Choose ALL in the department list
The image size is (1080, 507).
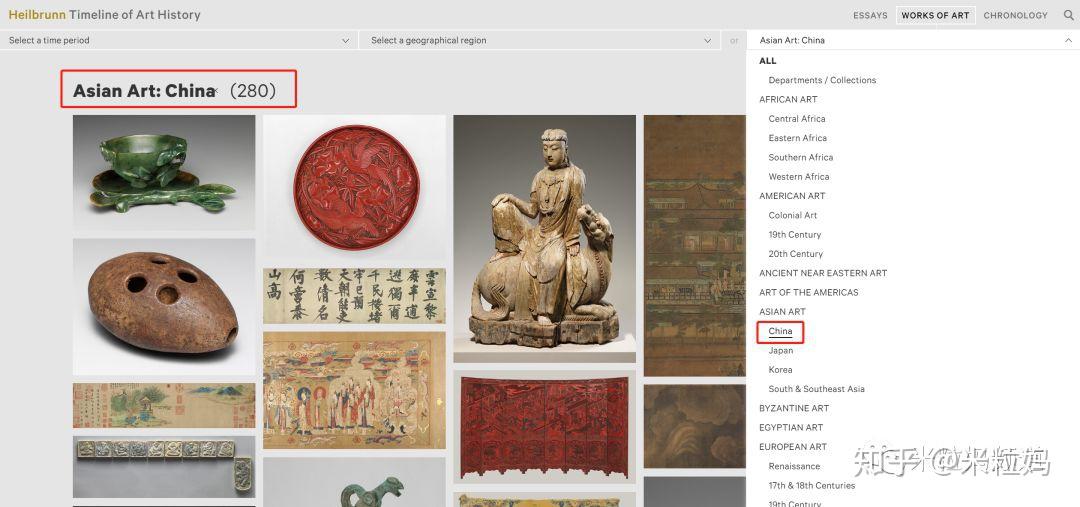(x=767, y=61)
